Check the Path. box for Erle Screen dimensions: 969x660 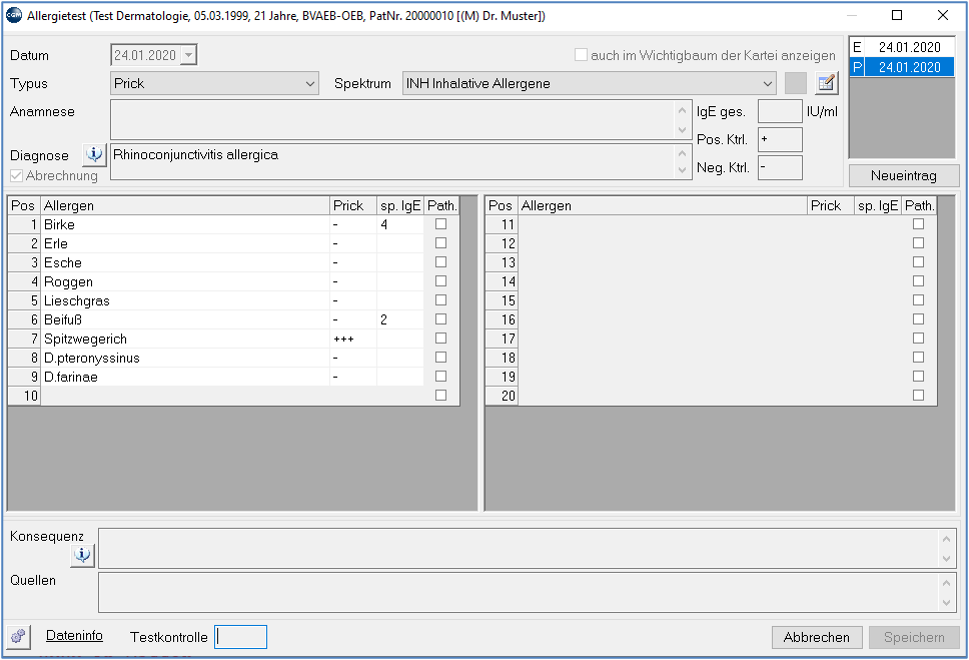pyautogui.click(x=441, y=243)
